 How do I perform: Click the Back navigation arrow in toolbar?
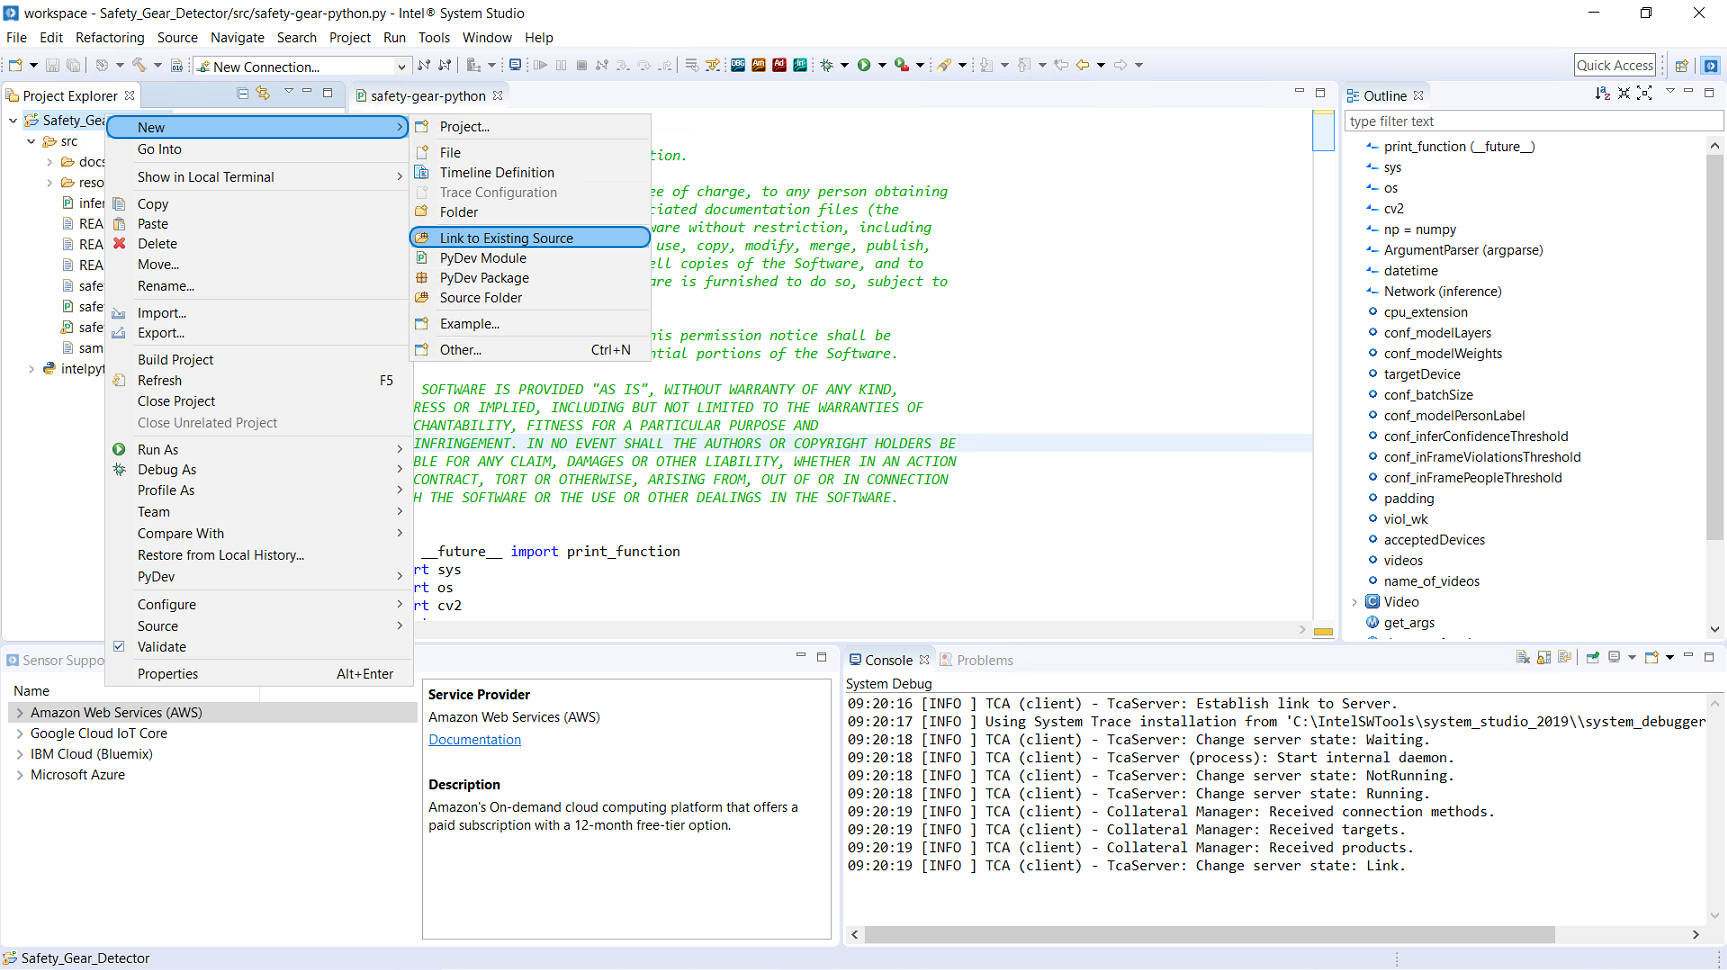pos(1083,65)
